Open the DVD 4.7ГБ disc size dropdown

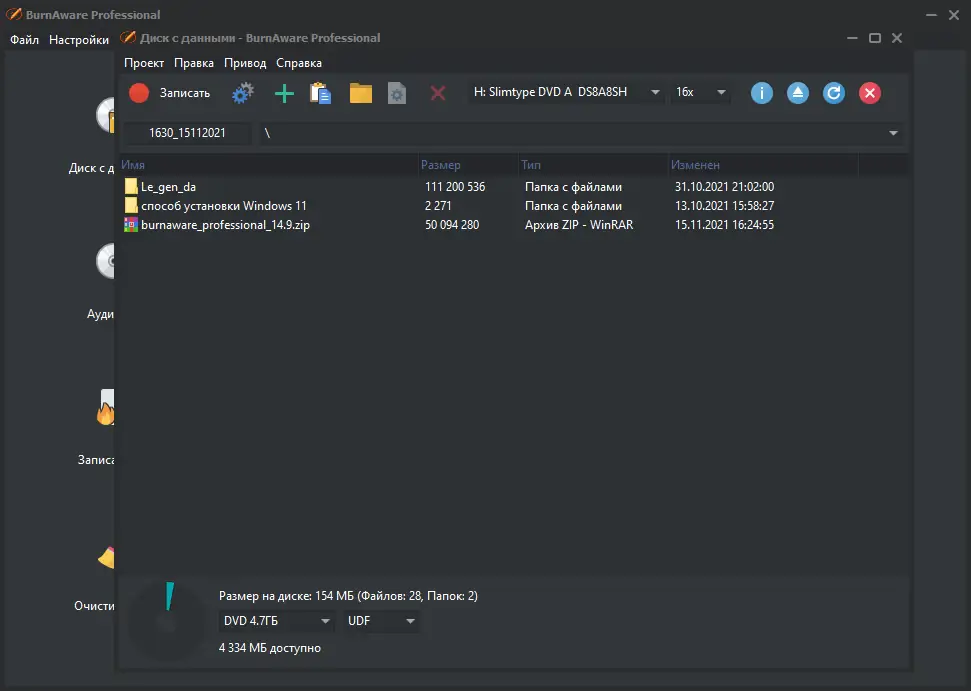277,621
